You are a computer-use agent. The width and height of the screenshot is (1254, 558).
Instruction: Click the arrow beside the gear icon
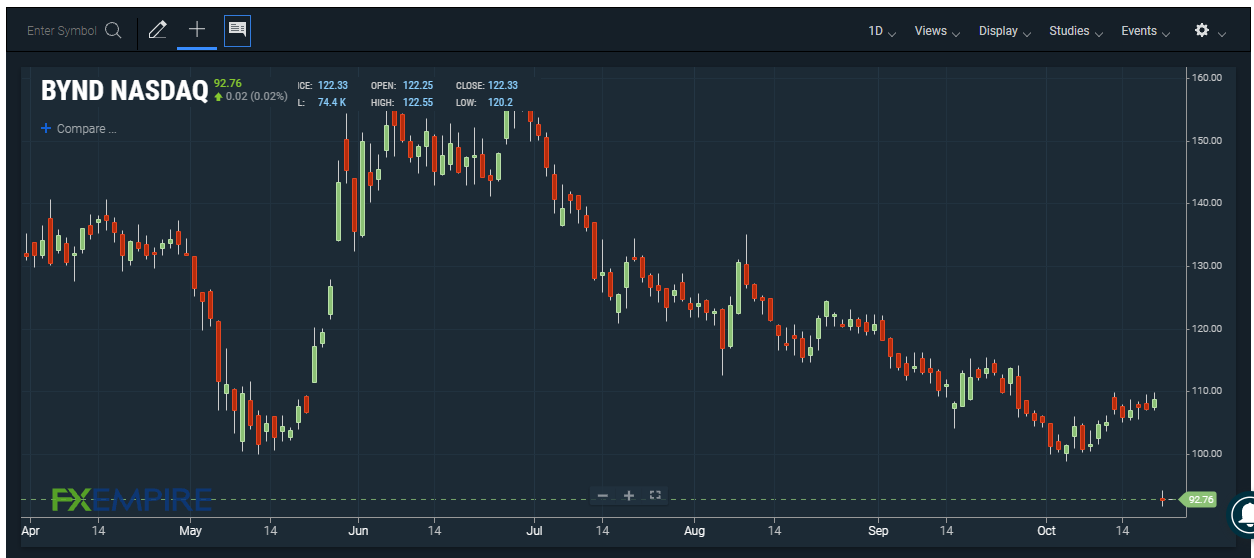pos(1222,33)
